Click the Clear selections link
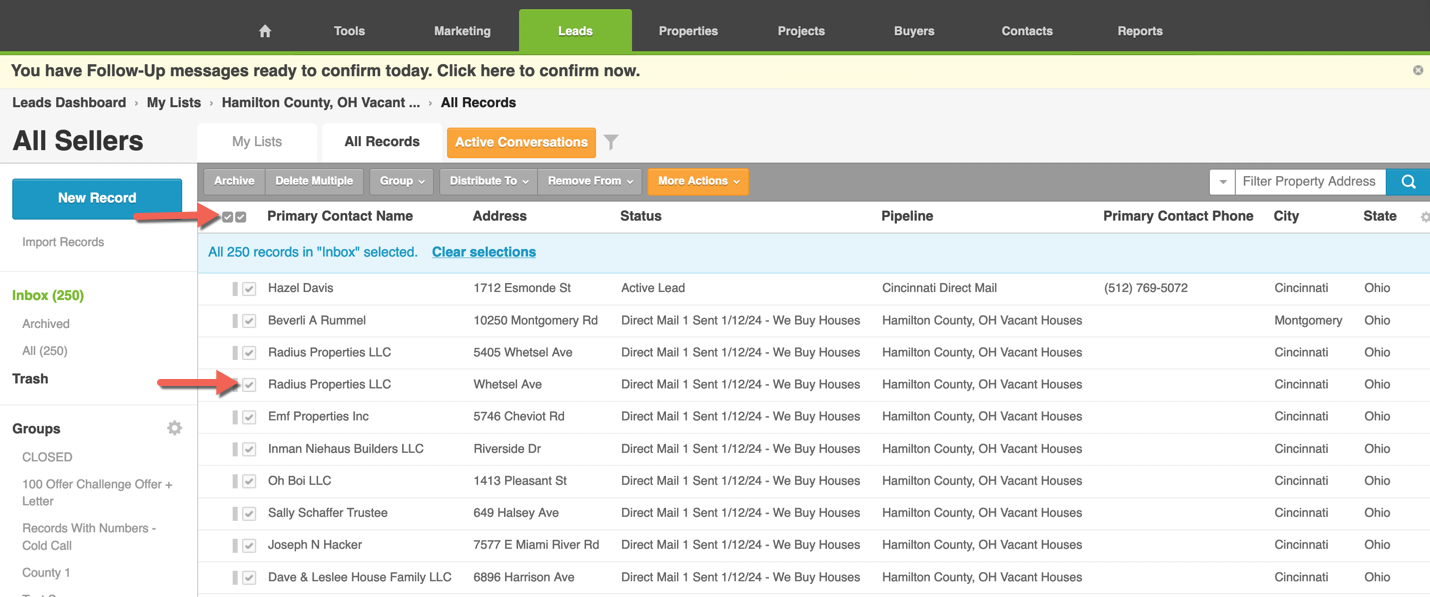1430x597 pixels. pyautogui.click(x=483, y=252)
